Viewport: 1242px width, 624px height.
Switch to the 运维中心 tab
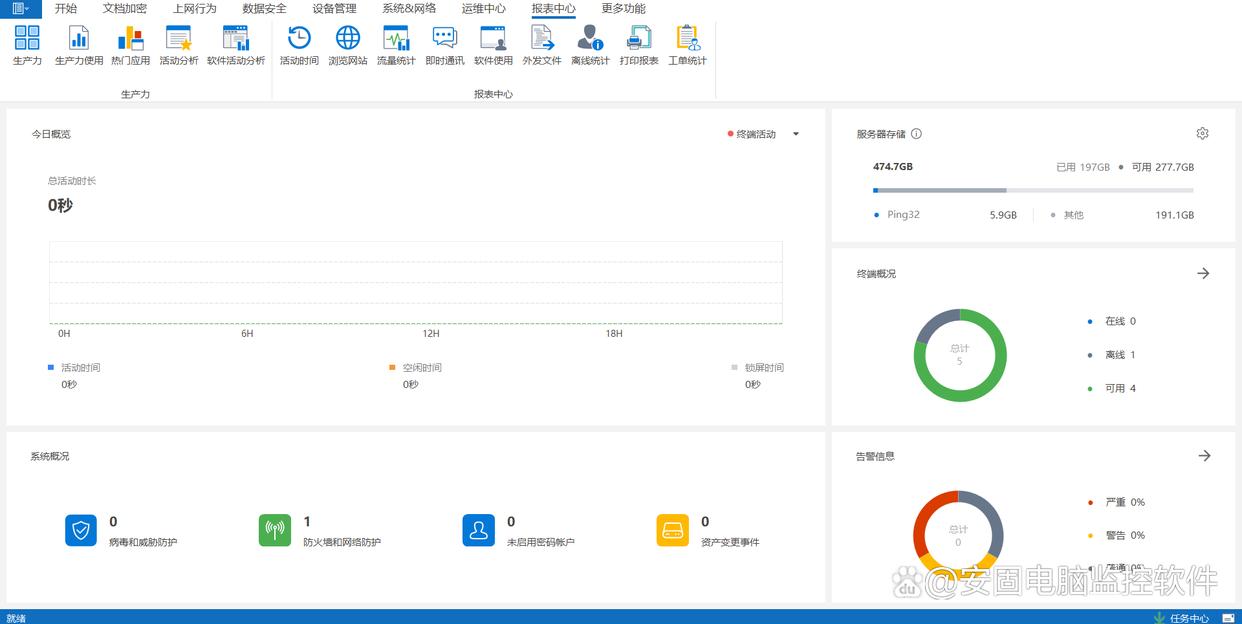click(x=483, y=9)
